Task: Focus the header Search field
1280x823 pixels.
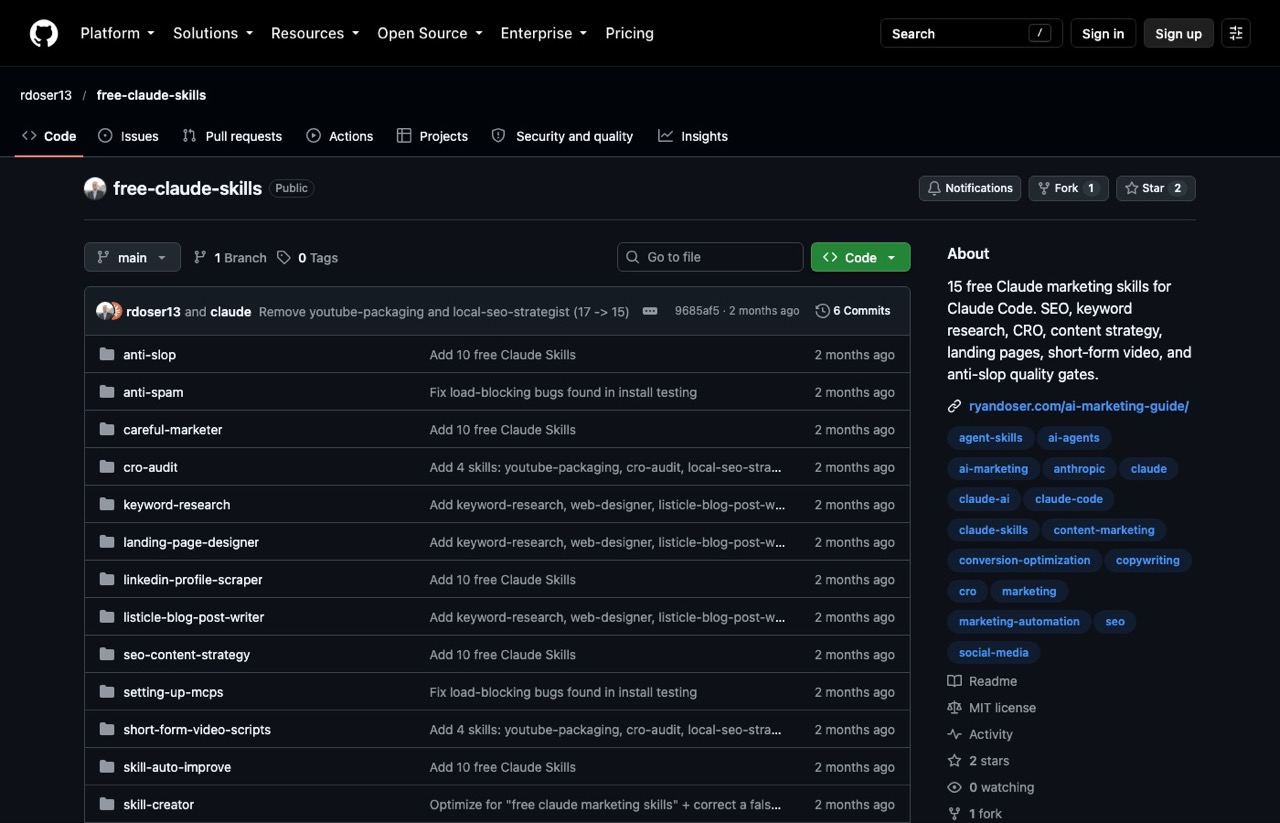Action: (970, 33)
